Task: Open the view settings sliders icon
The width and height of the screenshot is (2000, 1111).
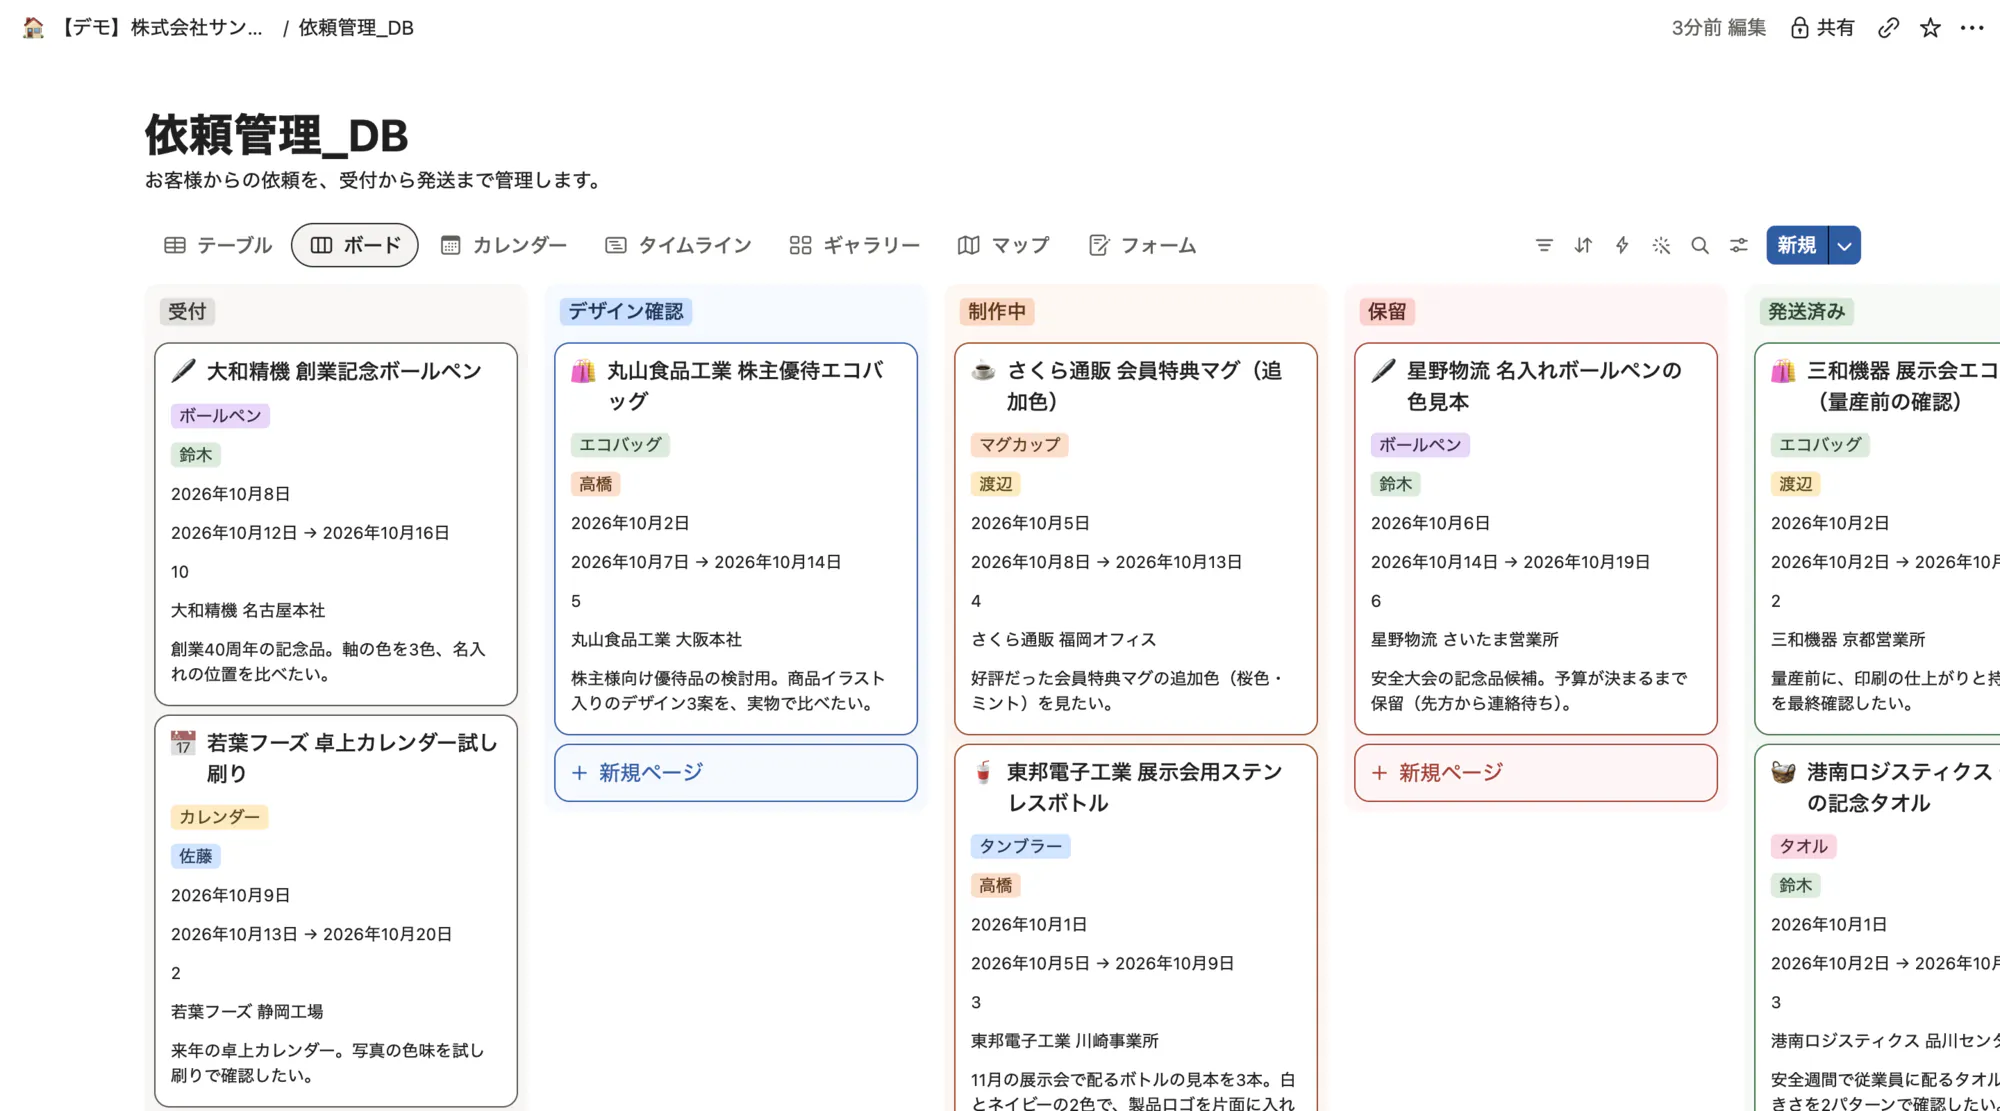Action: tap(1739, 245)
